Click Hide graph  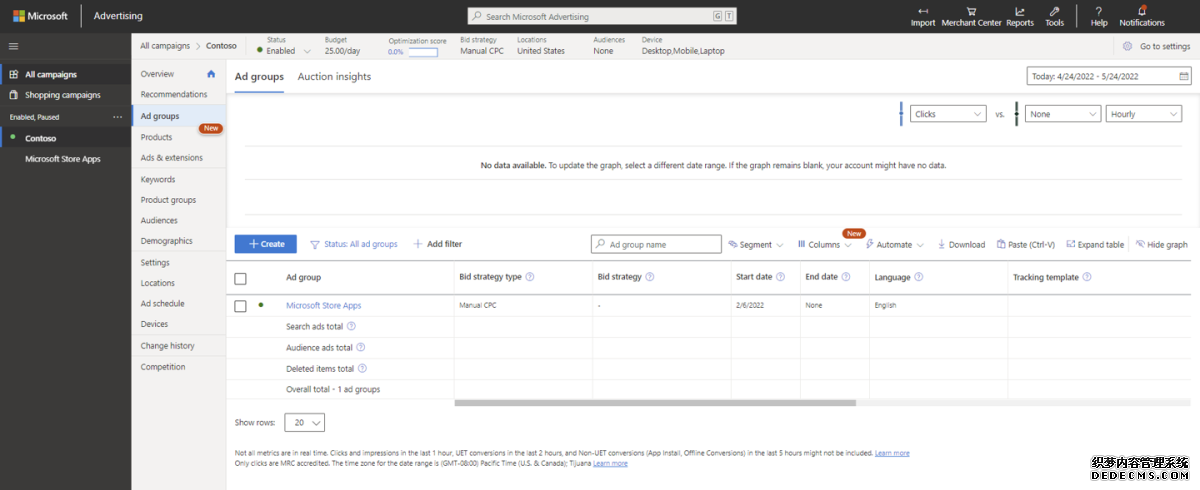click(1161, 244)
